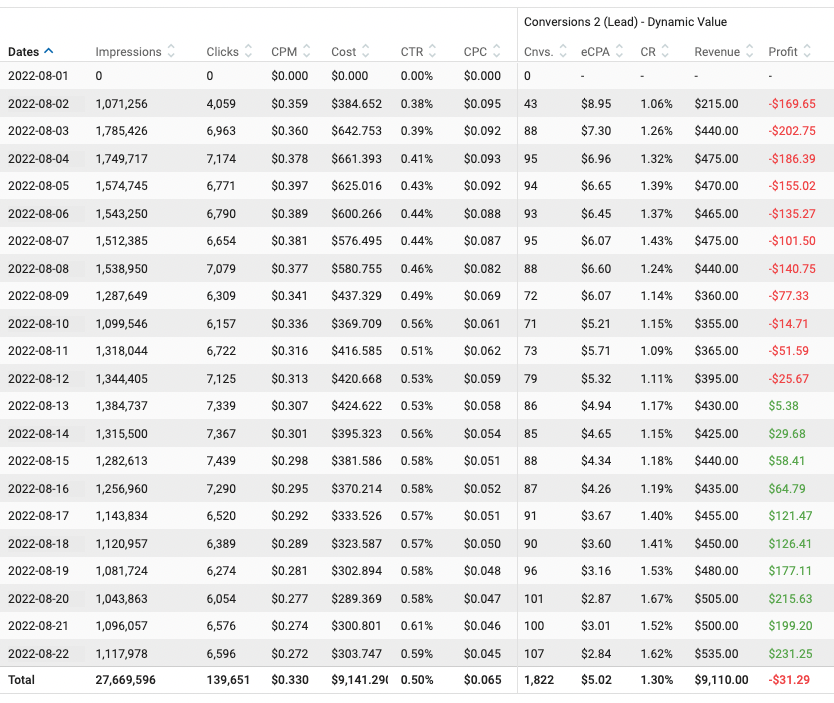
Task: Click the CR column header text
Action: point(648,52)
